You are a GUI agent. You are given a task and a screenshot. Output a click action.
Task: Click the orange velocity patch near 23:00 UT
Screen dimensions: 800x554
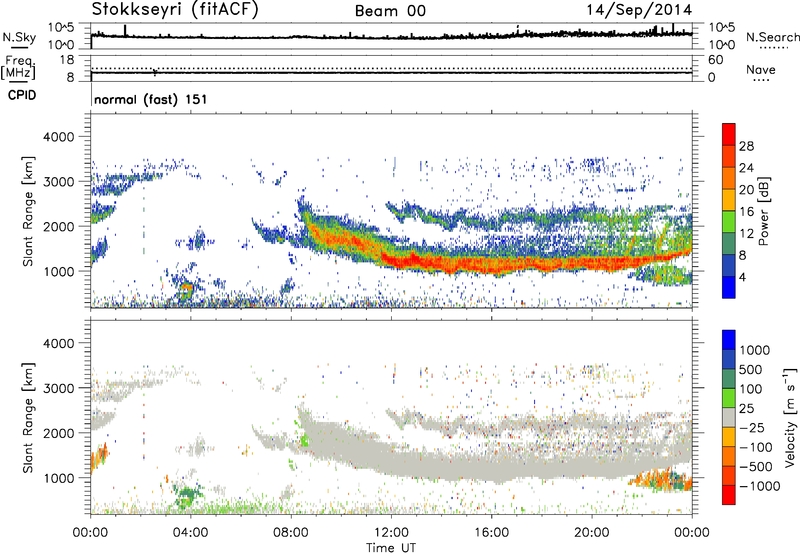(x=658, y=481)
